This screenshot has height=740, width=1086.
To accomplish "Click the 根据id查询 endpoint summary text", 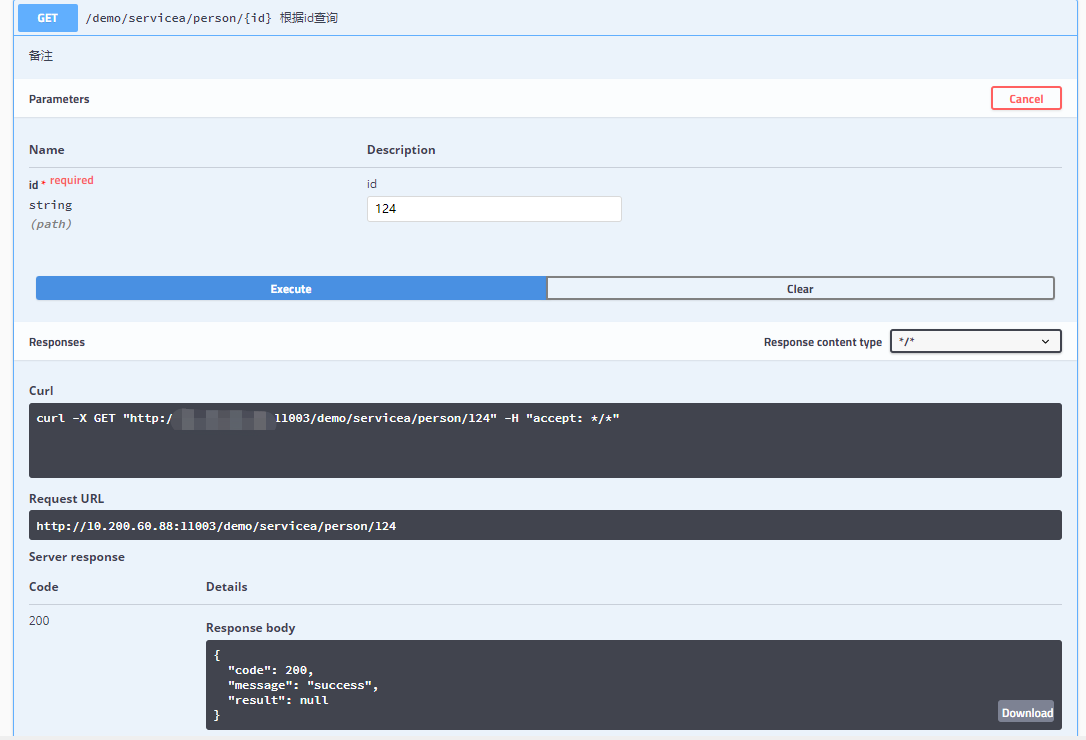I will pyautogui.click(x=309, y=18).
